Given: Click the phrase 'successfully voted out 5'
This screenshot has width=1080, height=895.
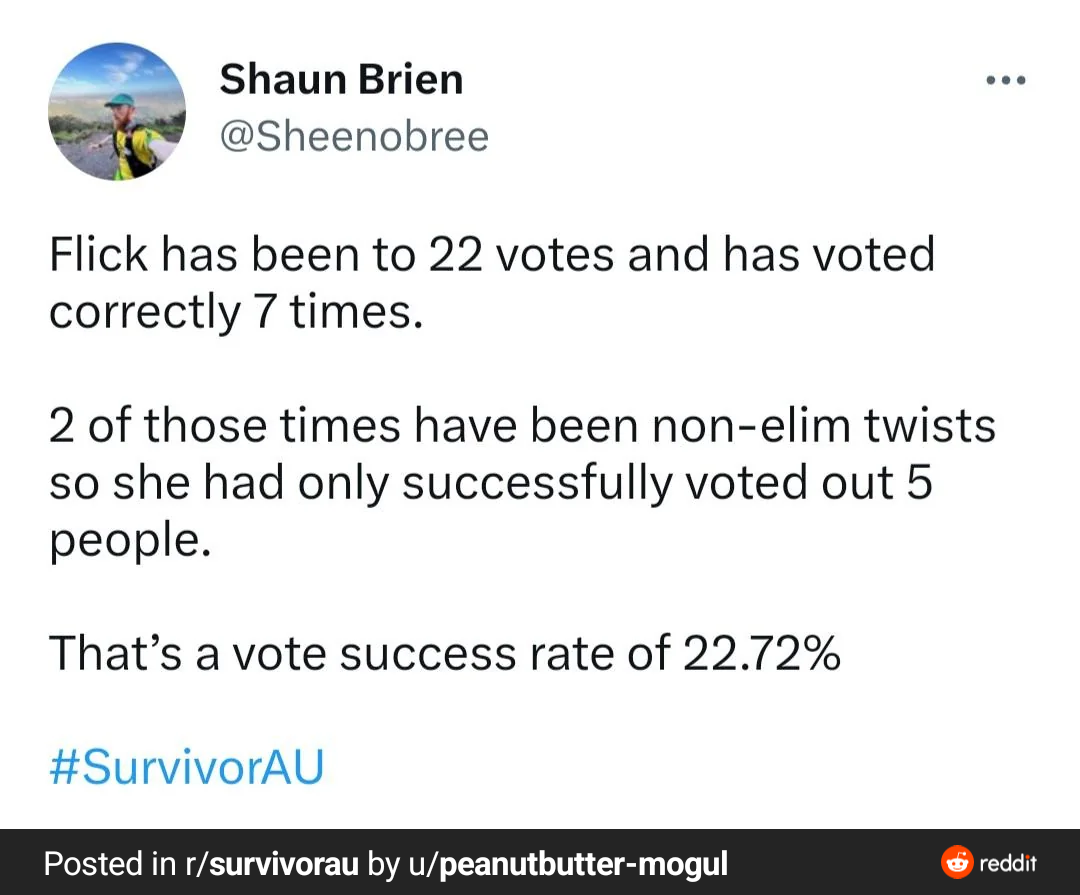Looking at the screenshot, I should pyautogui.click(x=667, y=482).
